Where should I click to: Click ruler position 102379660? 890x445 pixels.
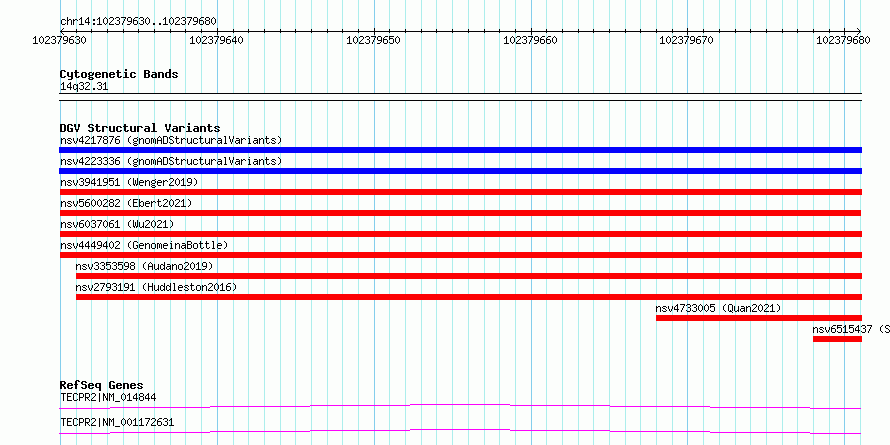coord(530,40)
